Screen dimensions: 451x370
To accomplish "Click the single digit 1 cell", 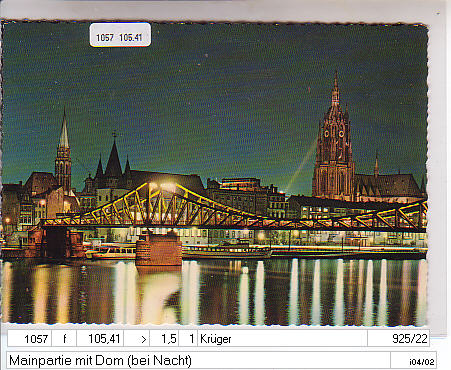I will click(x=188, y=339).
